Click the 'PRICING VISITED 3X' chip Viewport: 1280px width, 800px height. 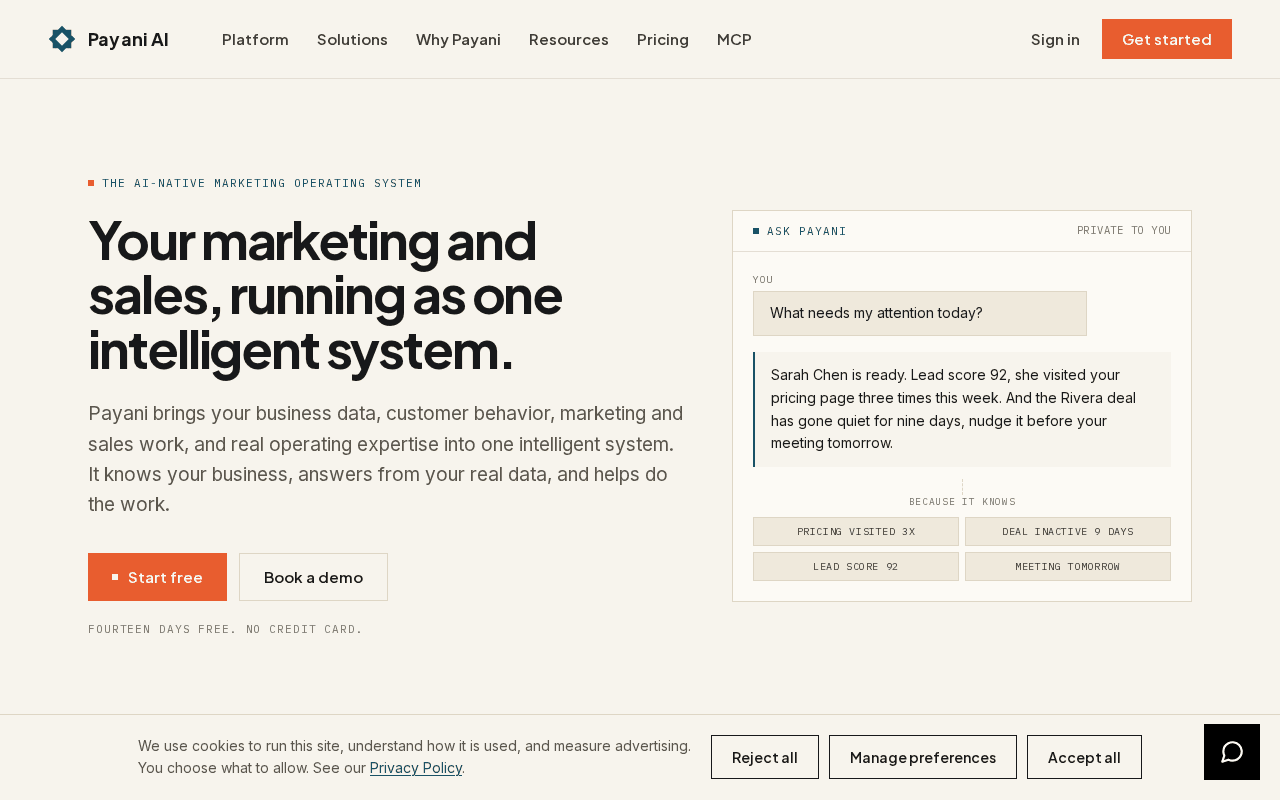(x=856, y=531)
